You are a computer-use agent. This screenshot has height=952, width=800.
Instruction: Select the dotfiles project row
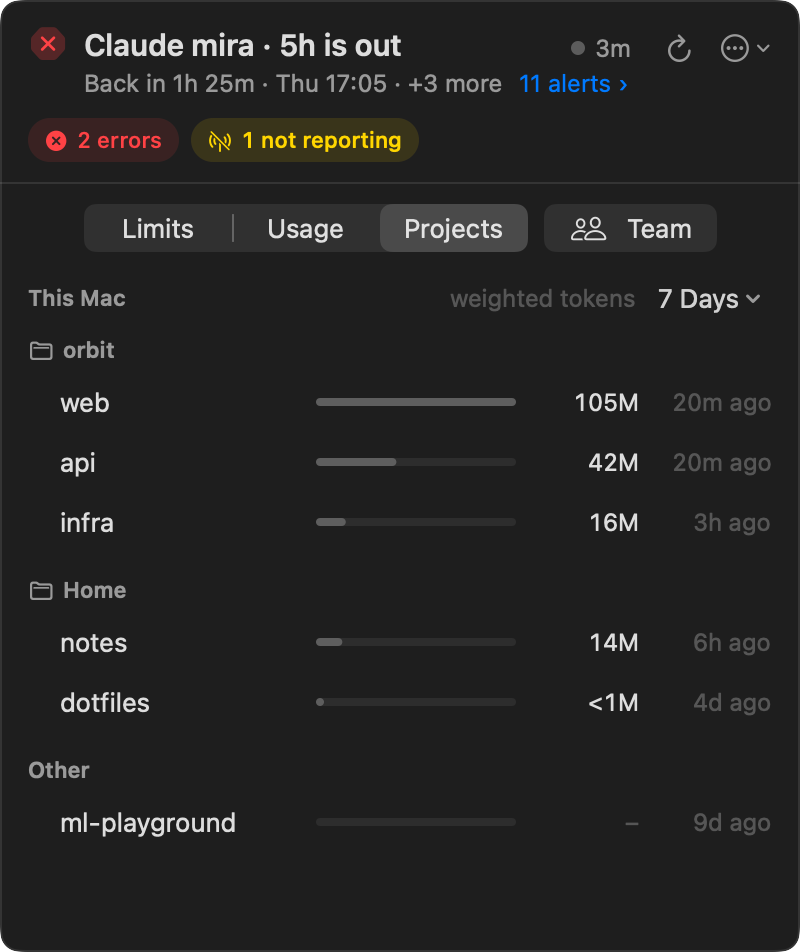tap(400, 702)
